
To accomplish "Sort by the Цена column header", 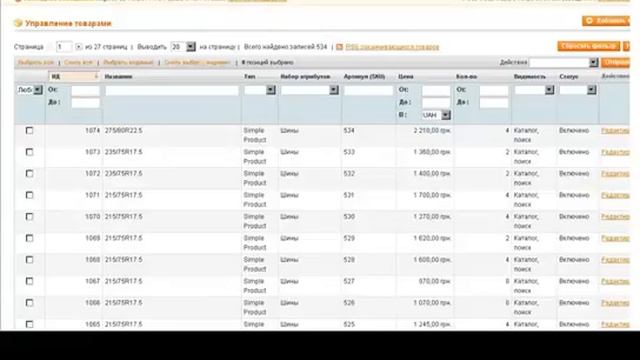I will tap(406, 77).
